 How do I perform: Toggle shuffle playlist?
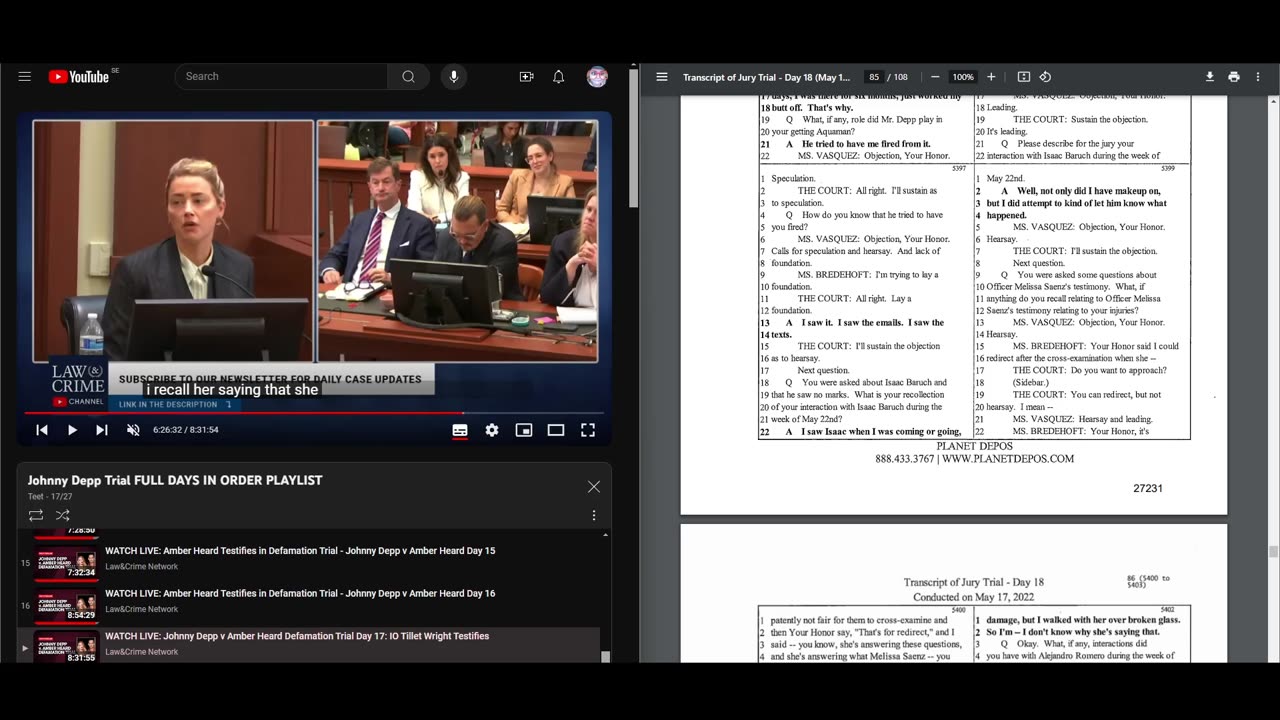62,515
